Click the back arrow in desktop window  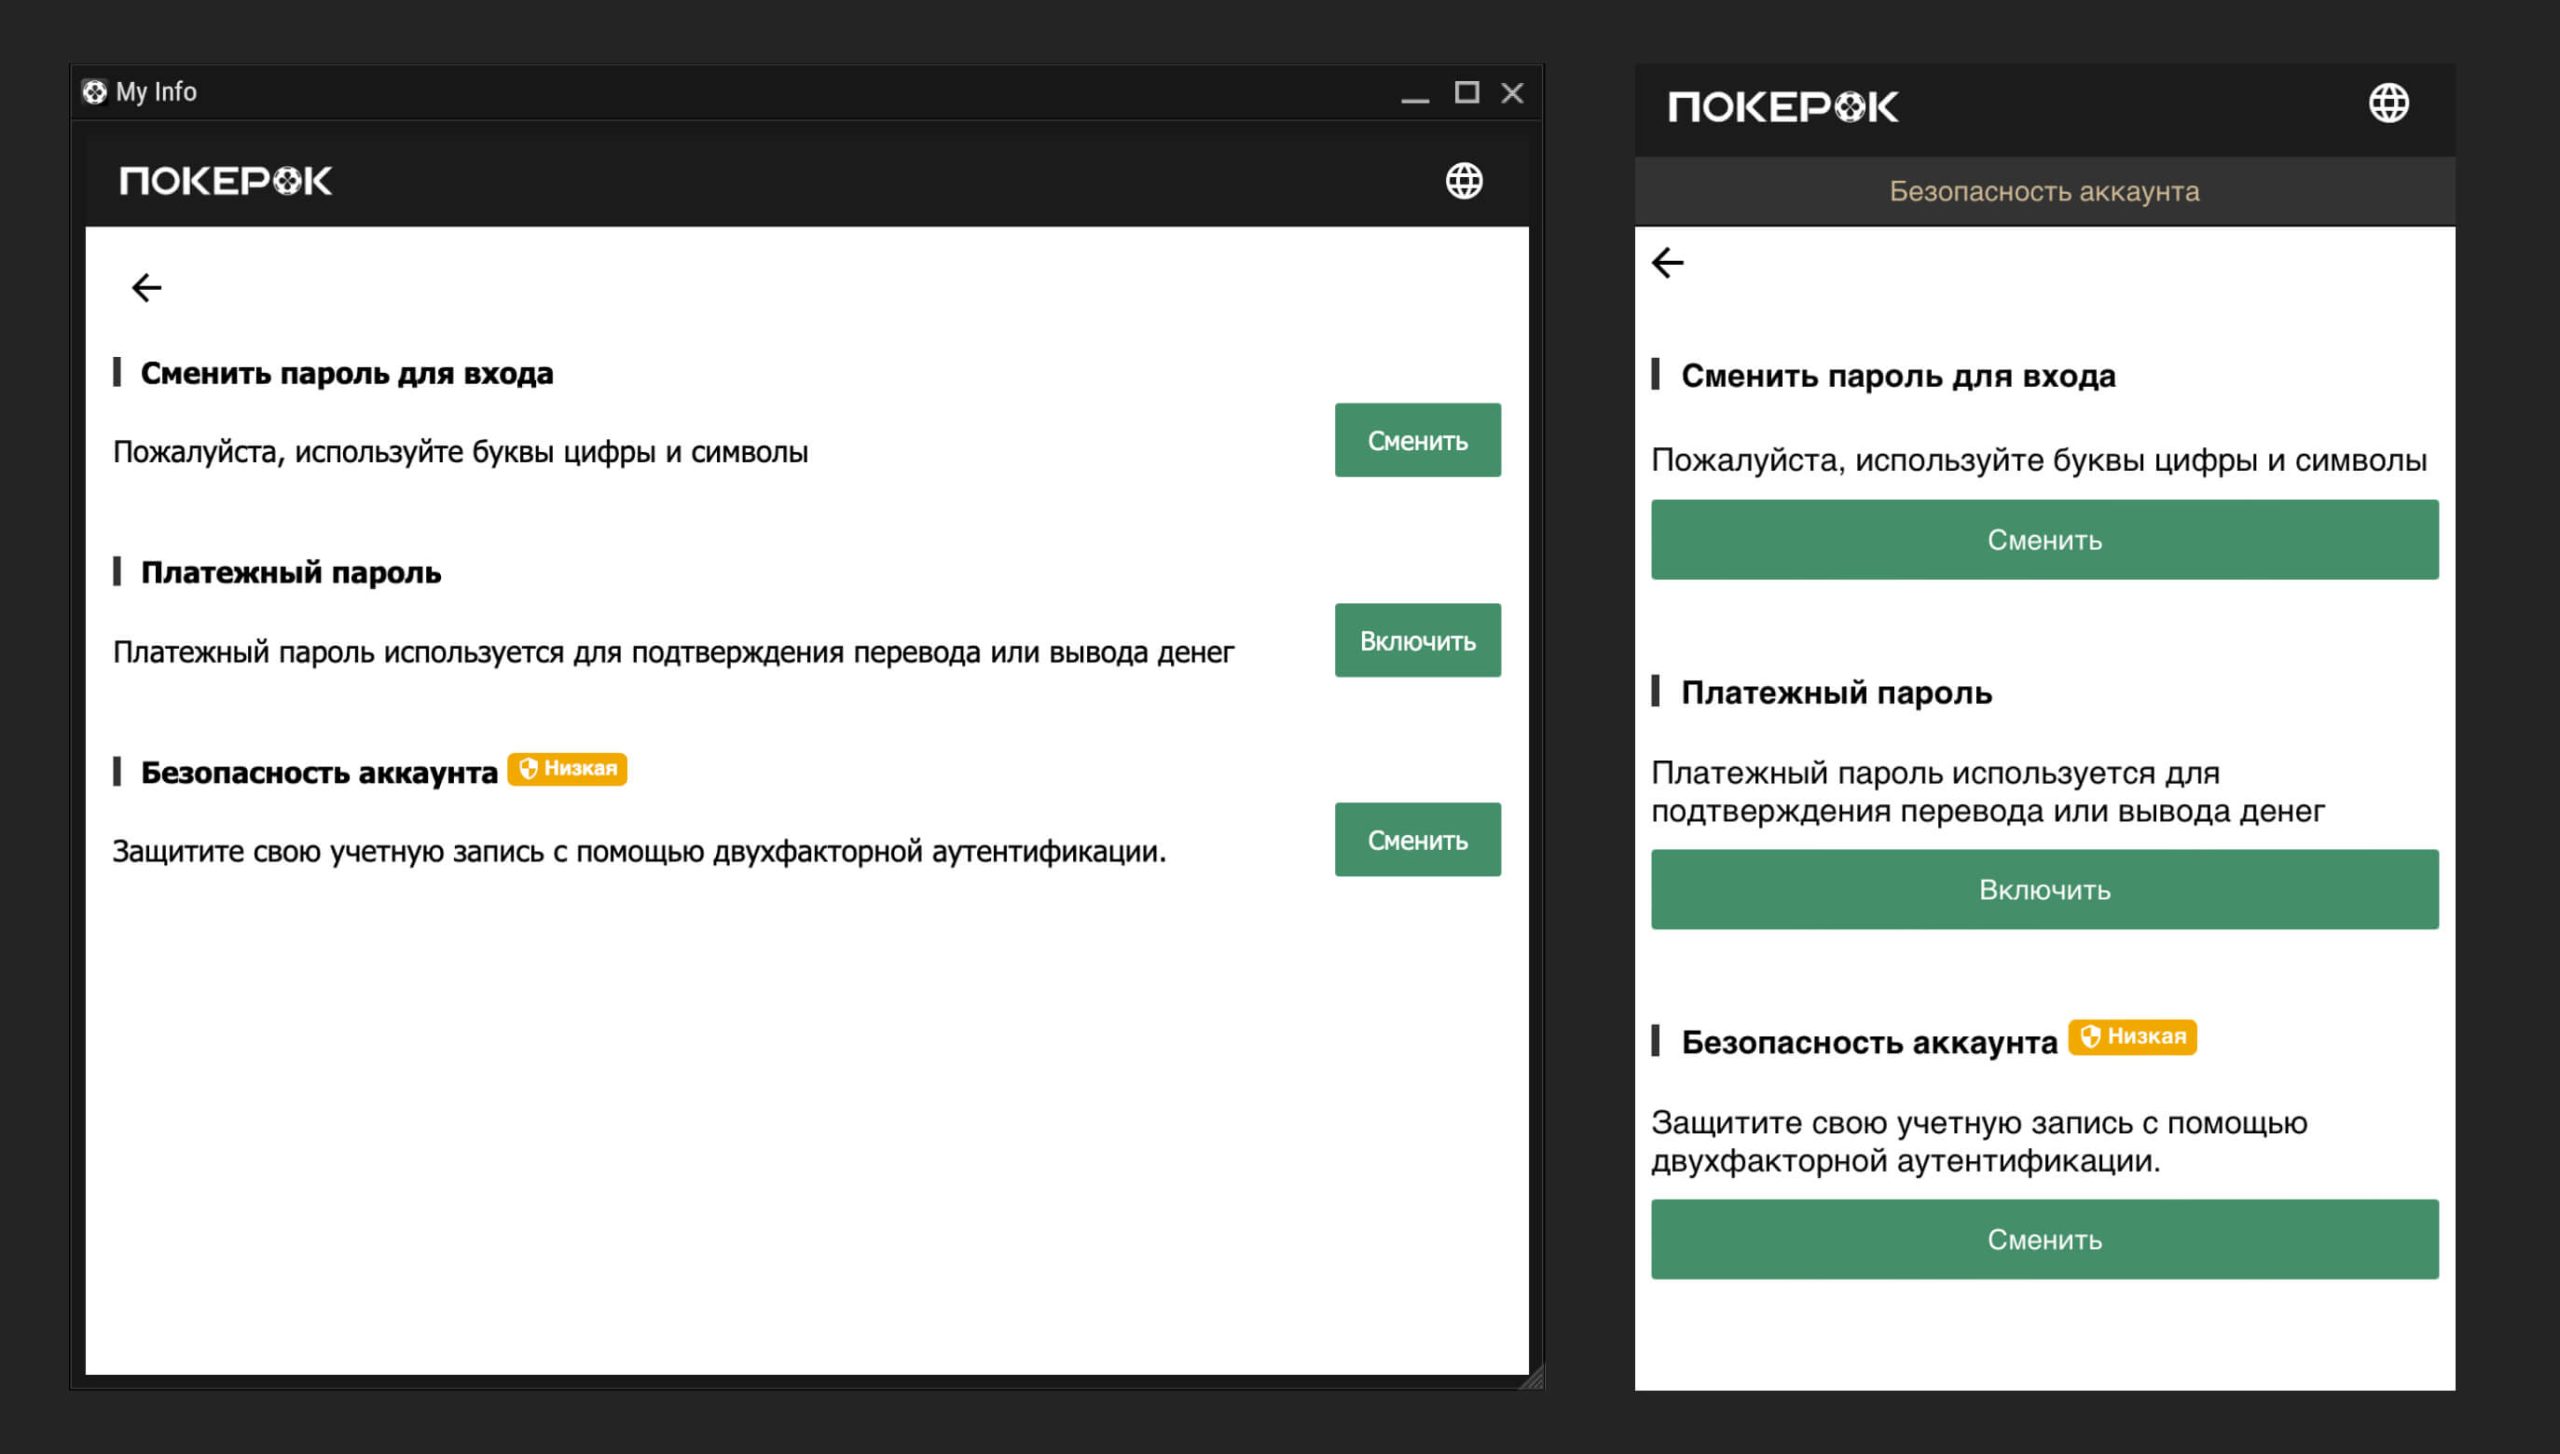click(146, 288)
